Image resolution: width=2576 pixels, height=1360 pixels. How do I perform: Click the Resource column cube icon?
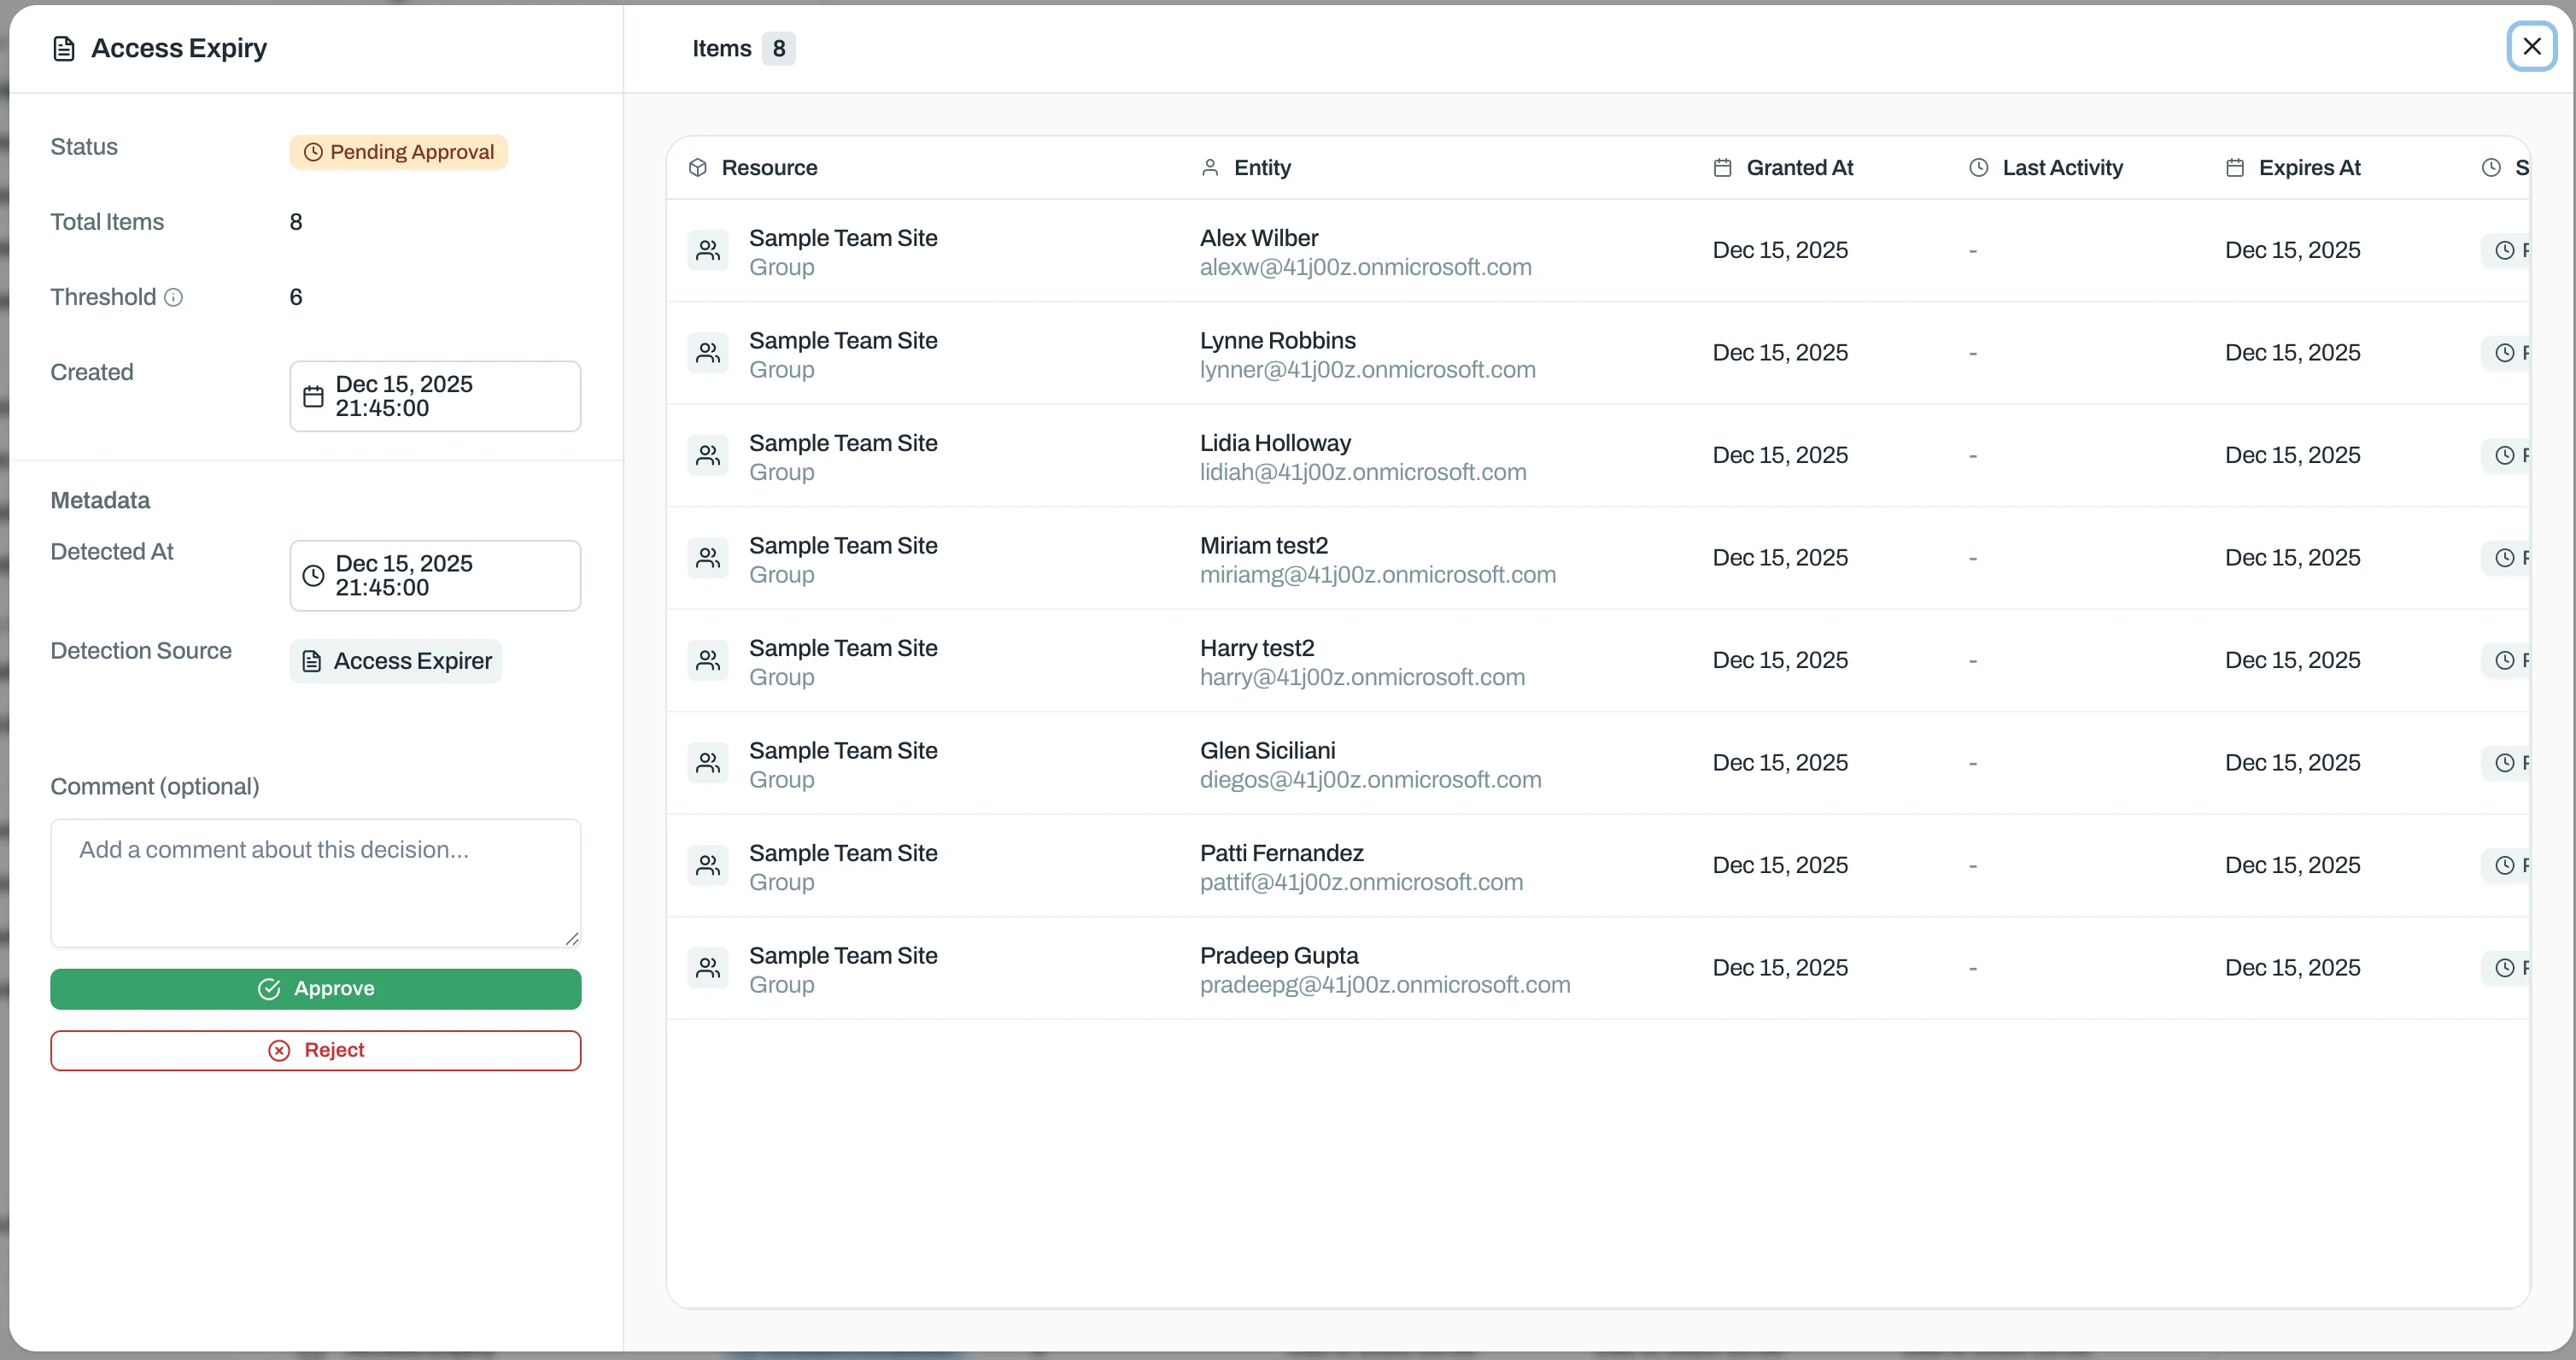click(x=698, y=168)
